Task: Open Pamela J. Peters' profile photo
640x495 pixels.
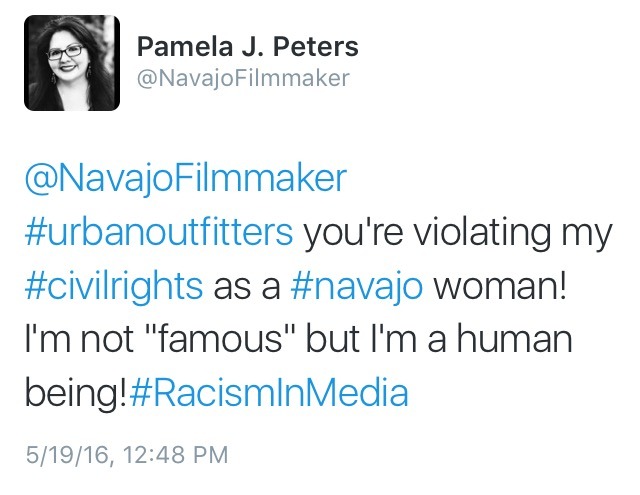Action: (x=72, y=63)
